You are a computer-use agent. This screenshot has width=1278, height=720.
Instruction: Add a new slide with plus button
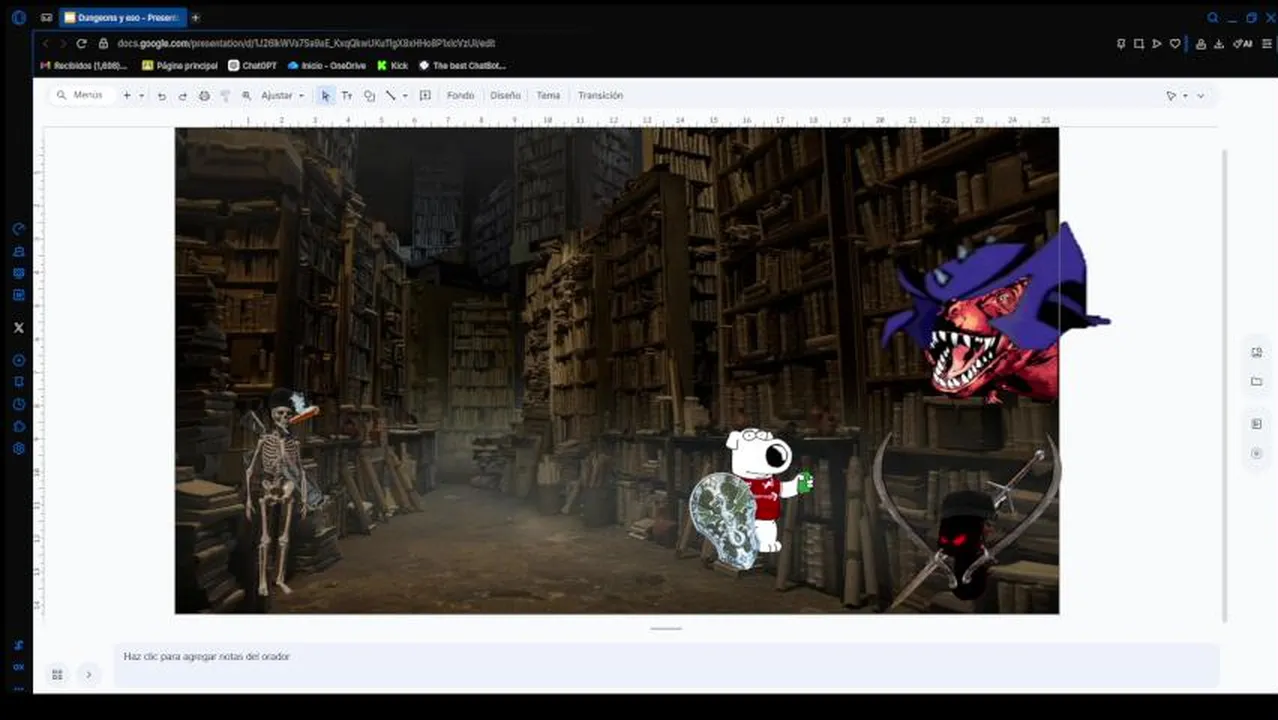pyautogui.click(x=127, y=95)
